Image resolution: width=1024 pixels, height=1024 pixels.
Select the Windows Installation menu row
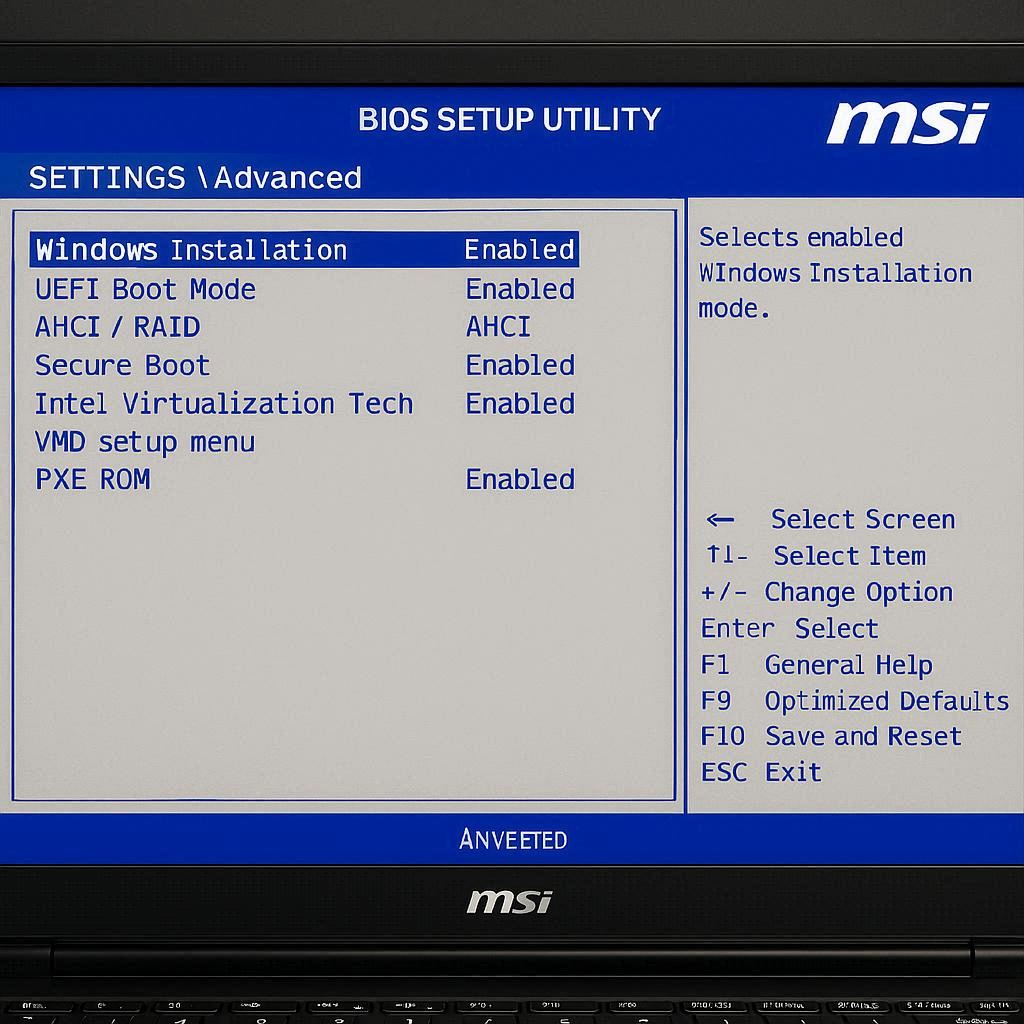[x=191, y=250]
